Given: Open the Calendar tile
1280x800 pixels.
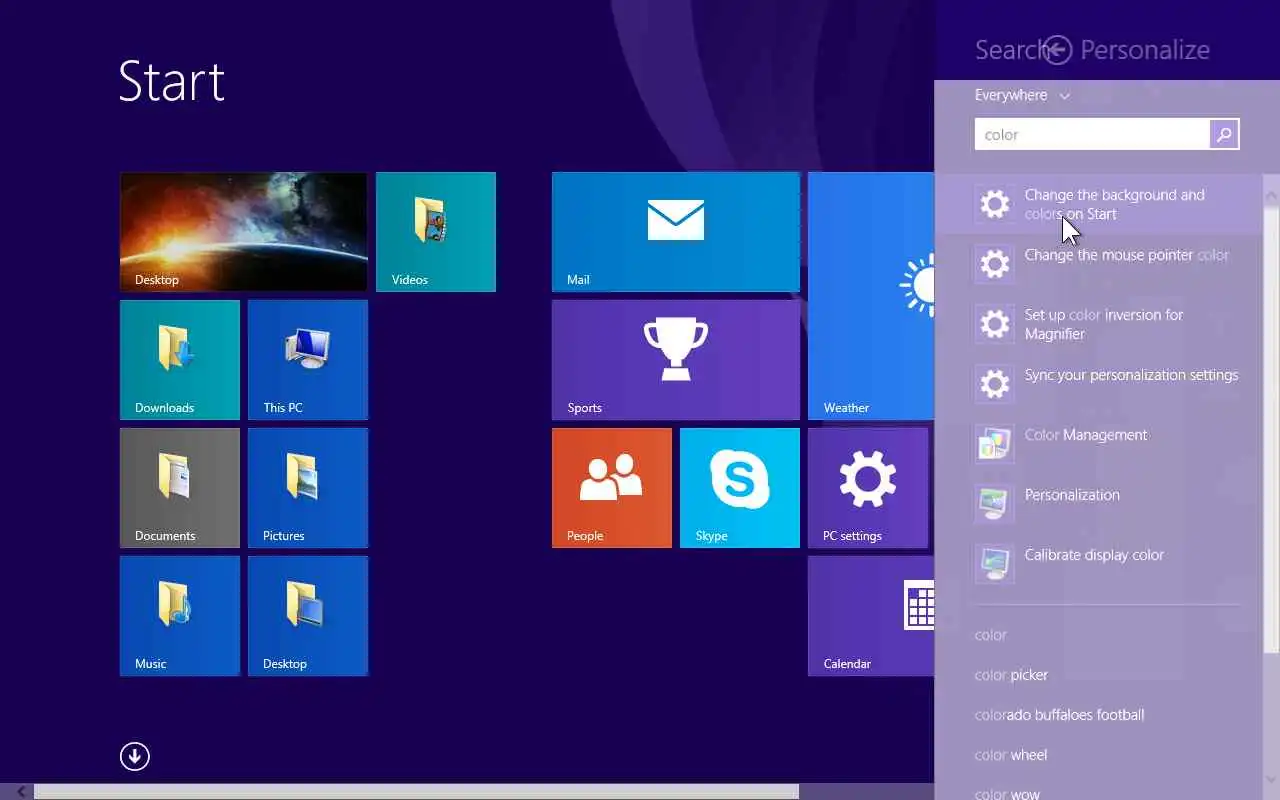Looking at the screenshot, I should tap(871, 616).
